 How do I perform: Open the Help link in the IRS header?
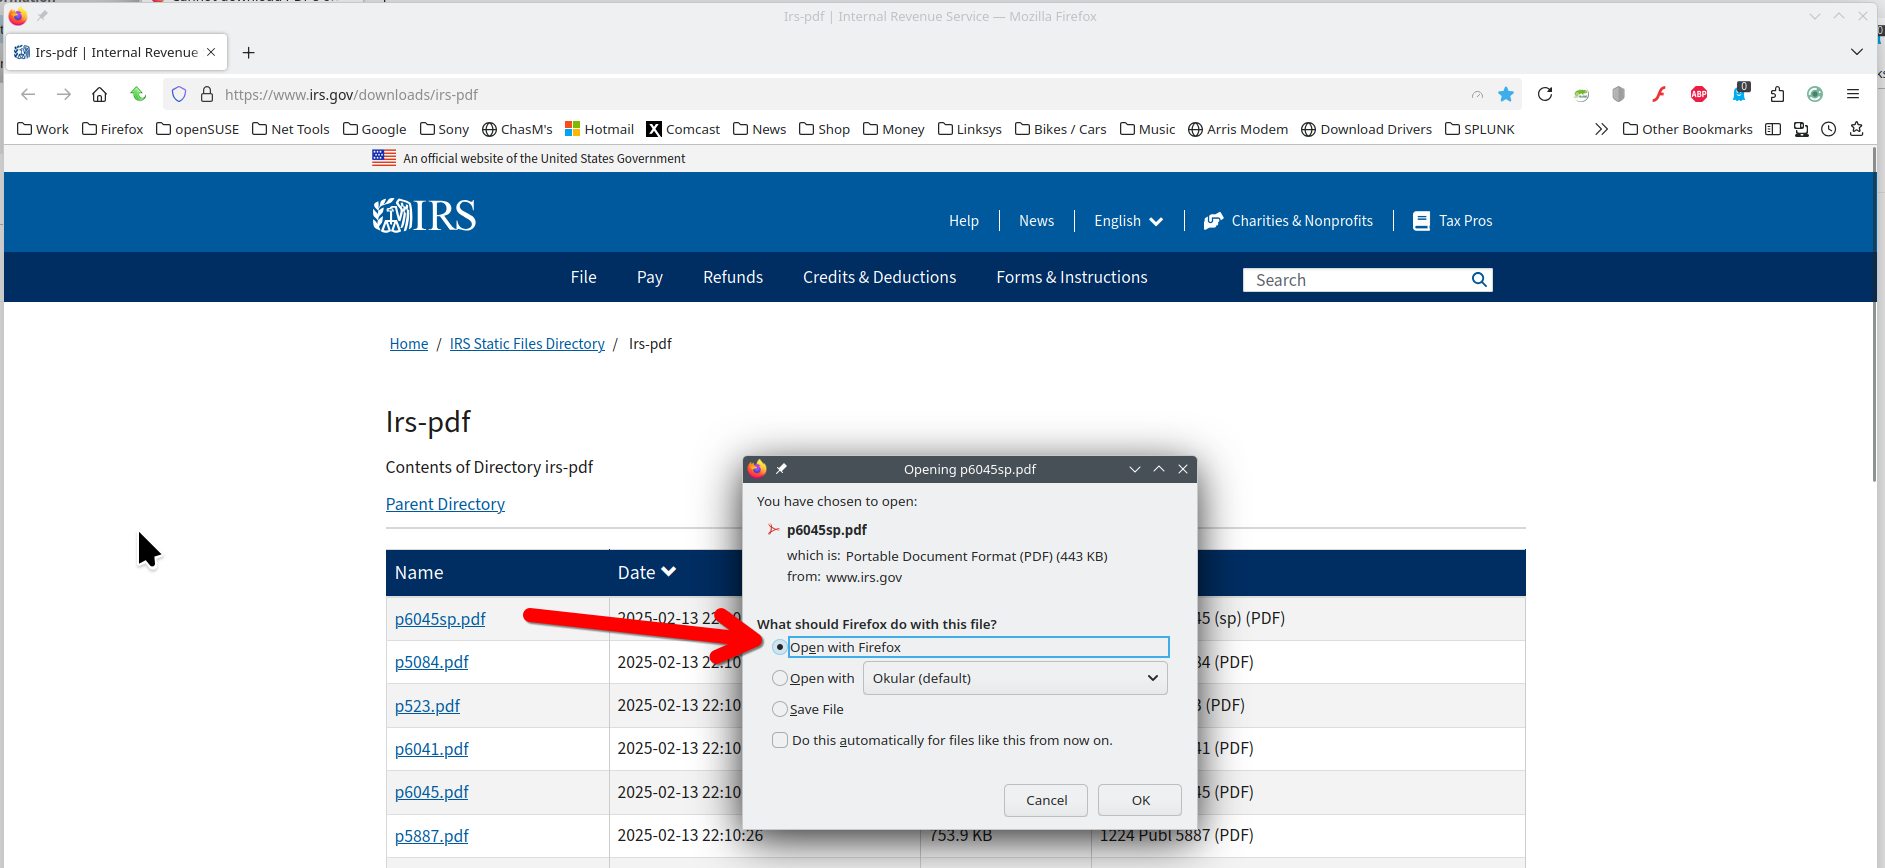pos(964,221)
